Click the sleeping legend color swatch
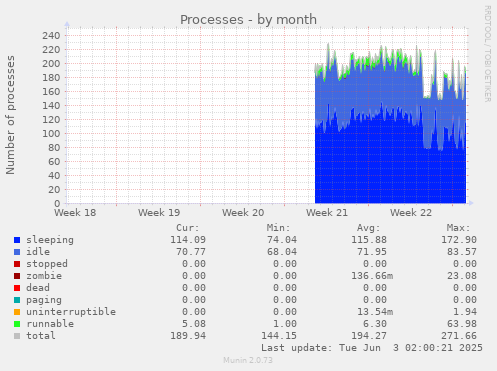This screenshot has height=371, width=497. [x=17, y=240]
